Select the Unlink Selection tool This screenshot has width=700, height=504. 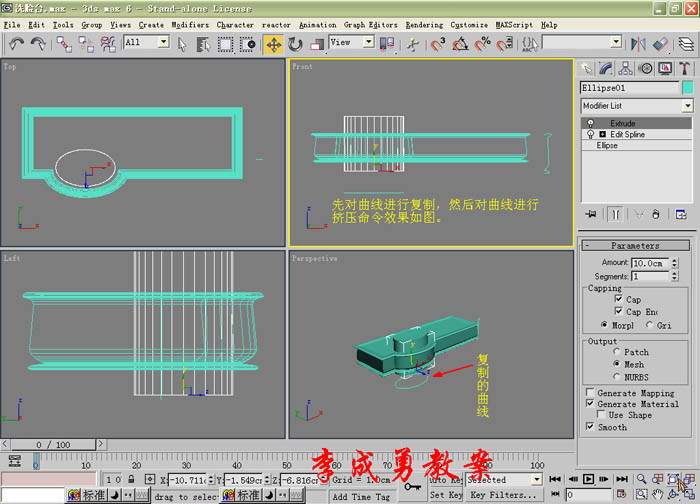coord(86,44)
